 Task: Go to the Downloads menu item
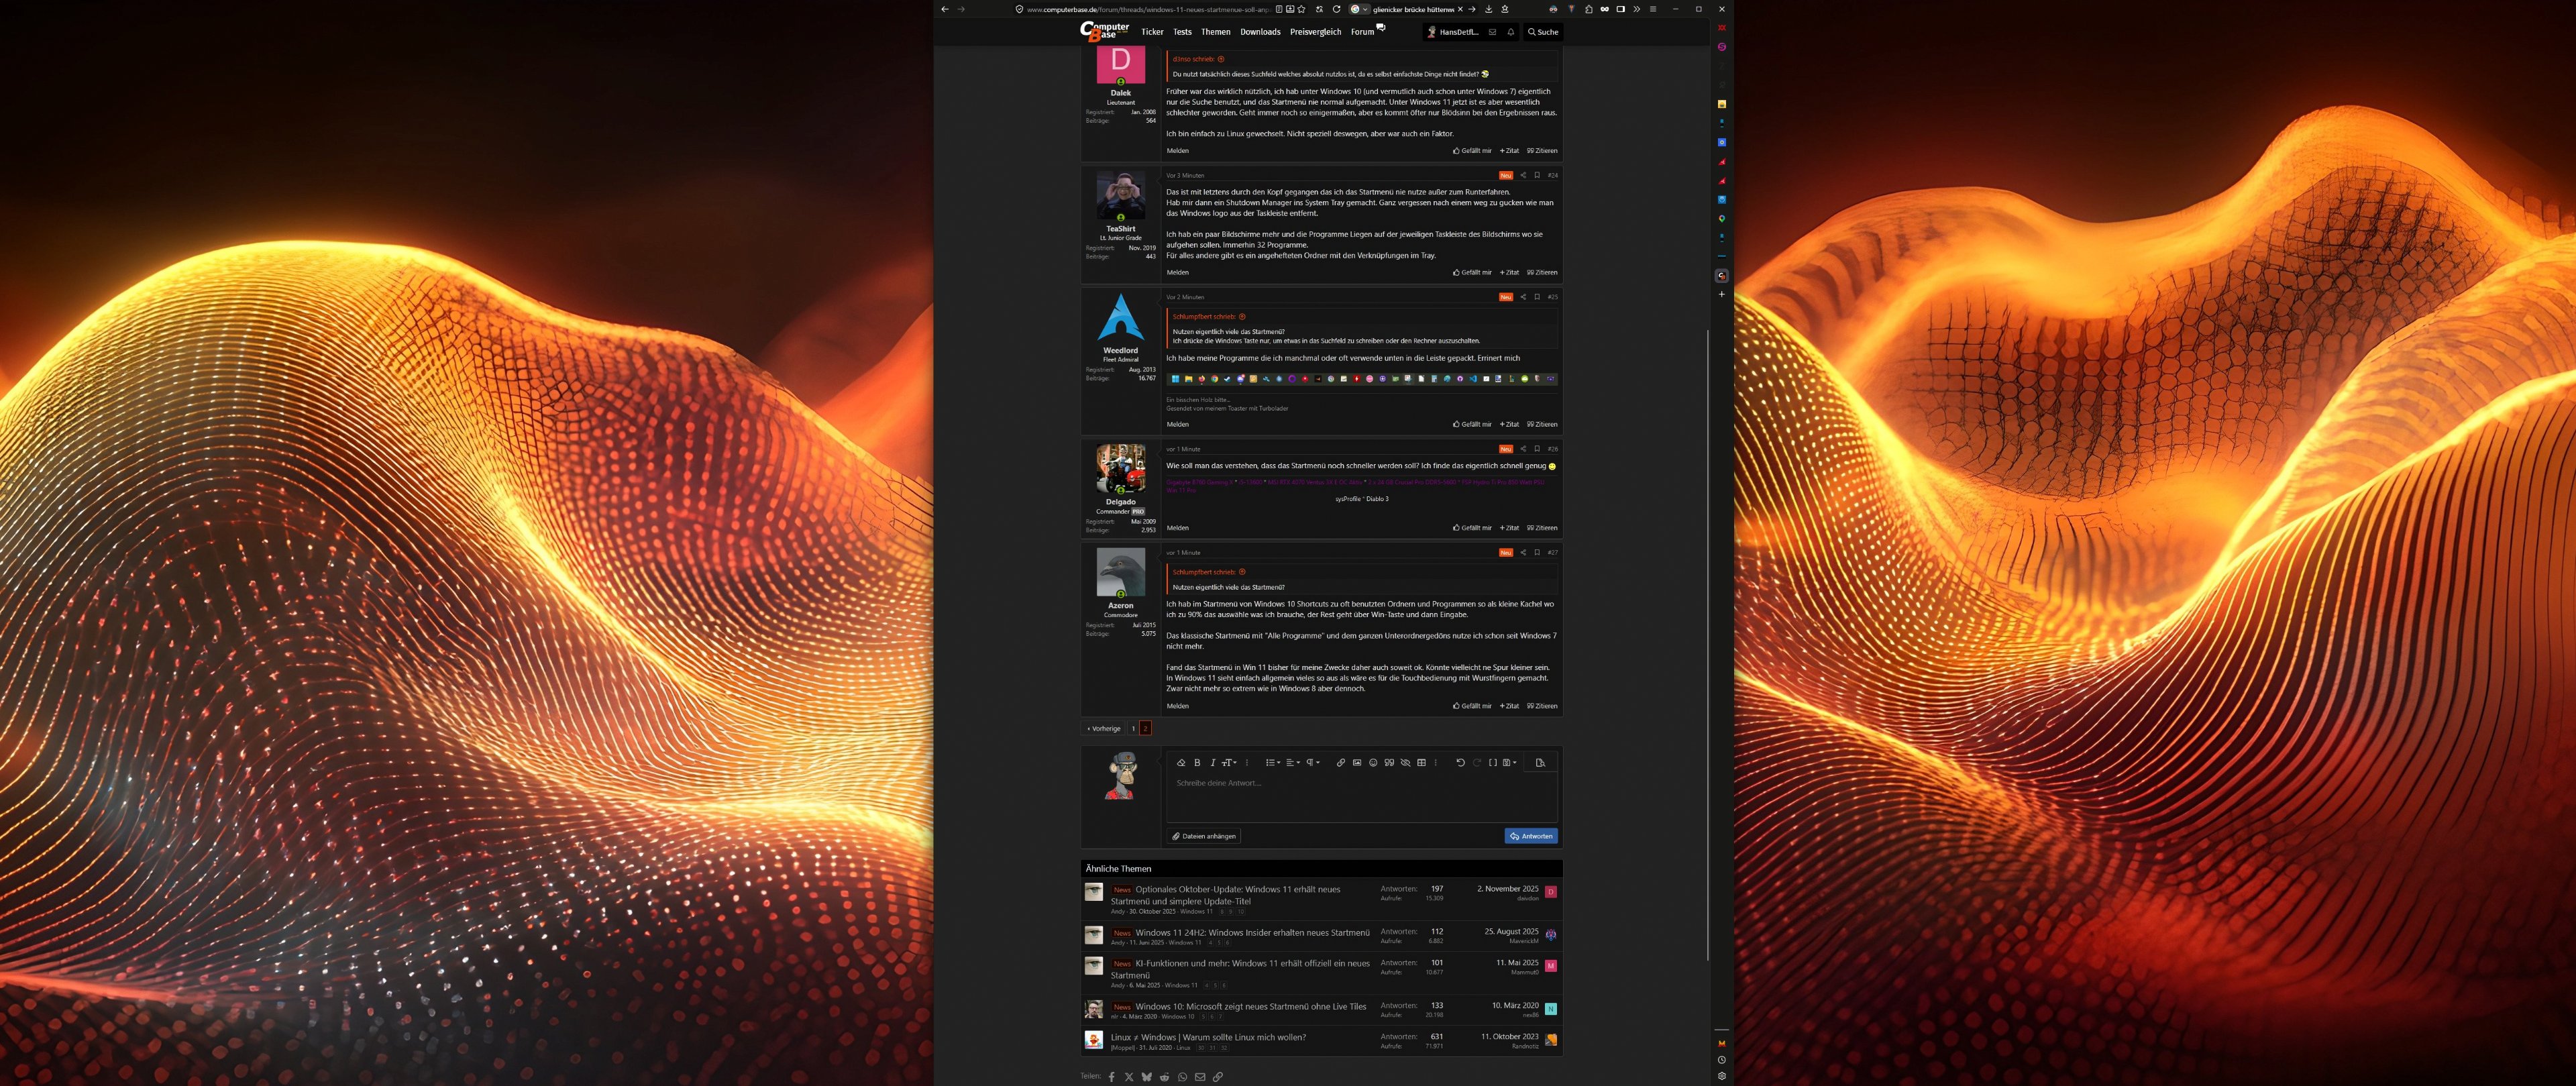1260,32
